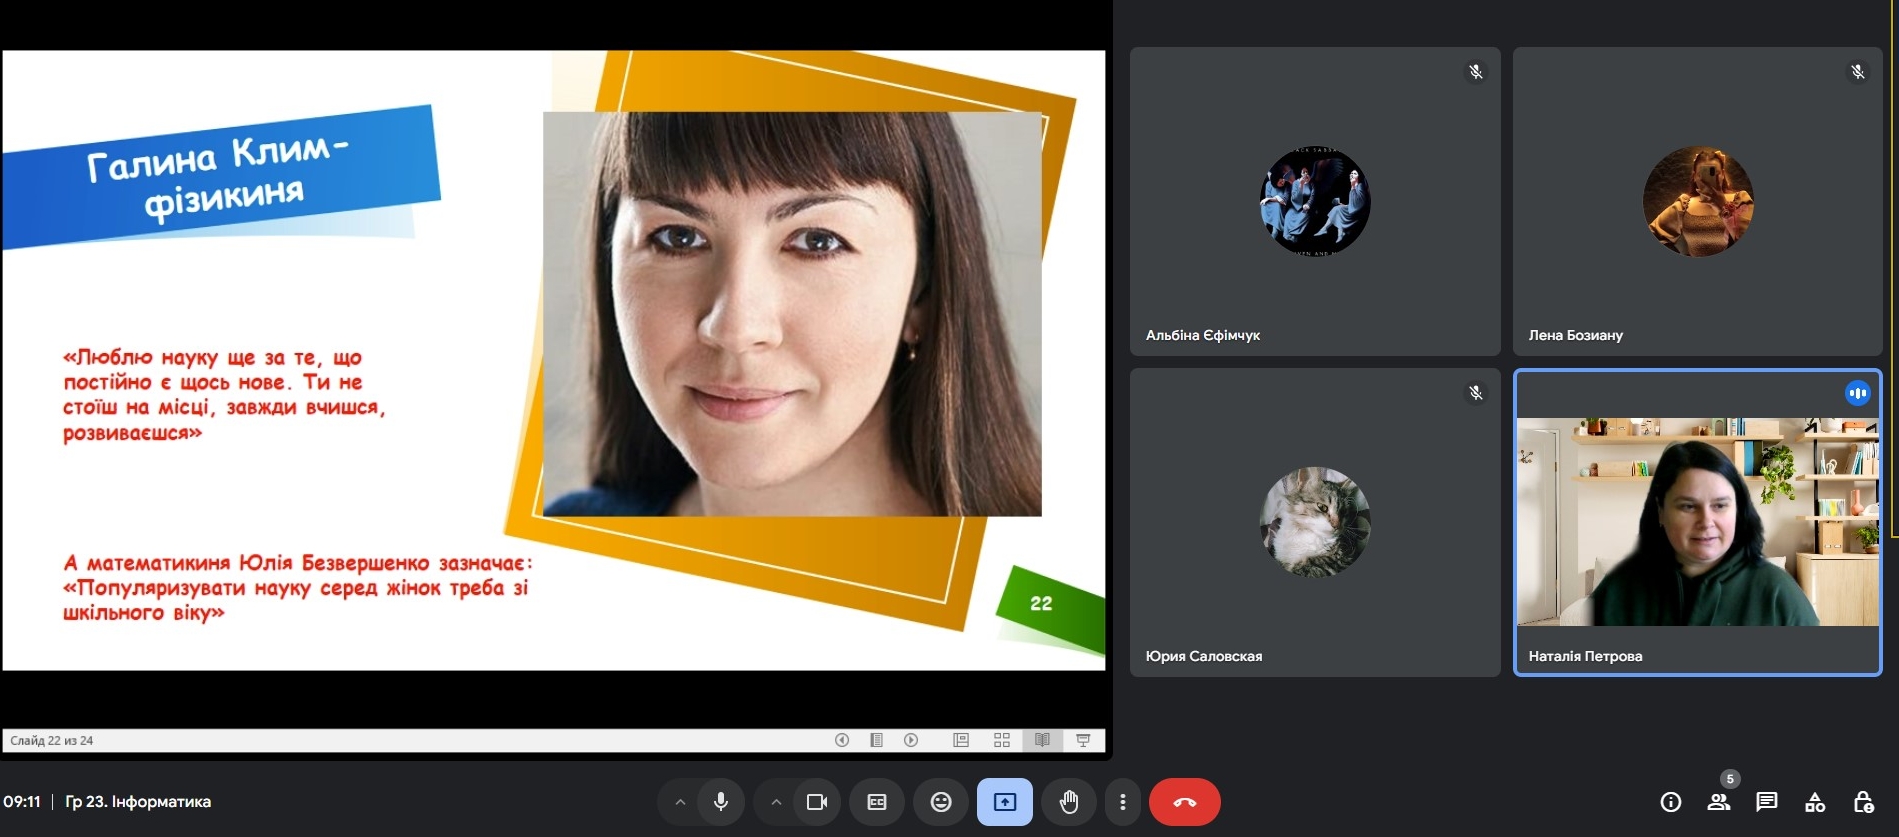Select Наталія Петрова's video tile
1899x837 pixels.
tap(1697, 522)
